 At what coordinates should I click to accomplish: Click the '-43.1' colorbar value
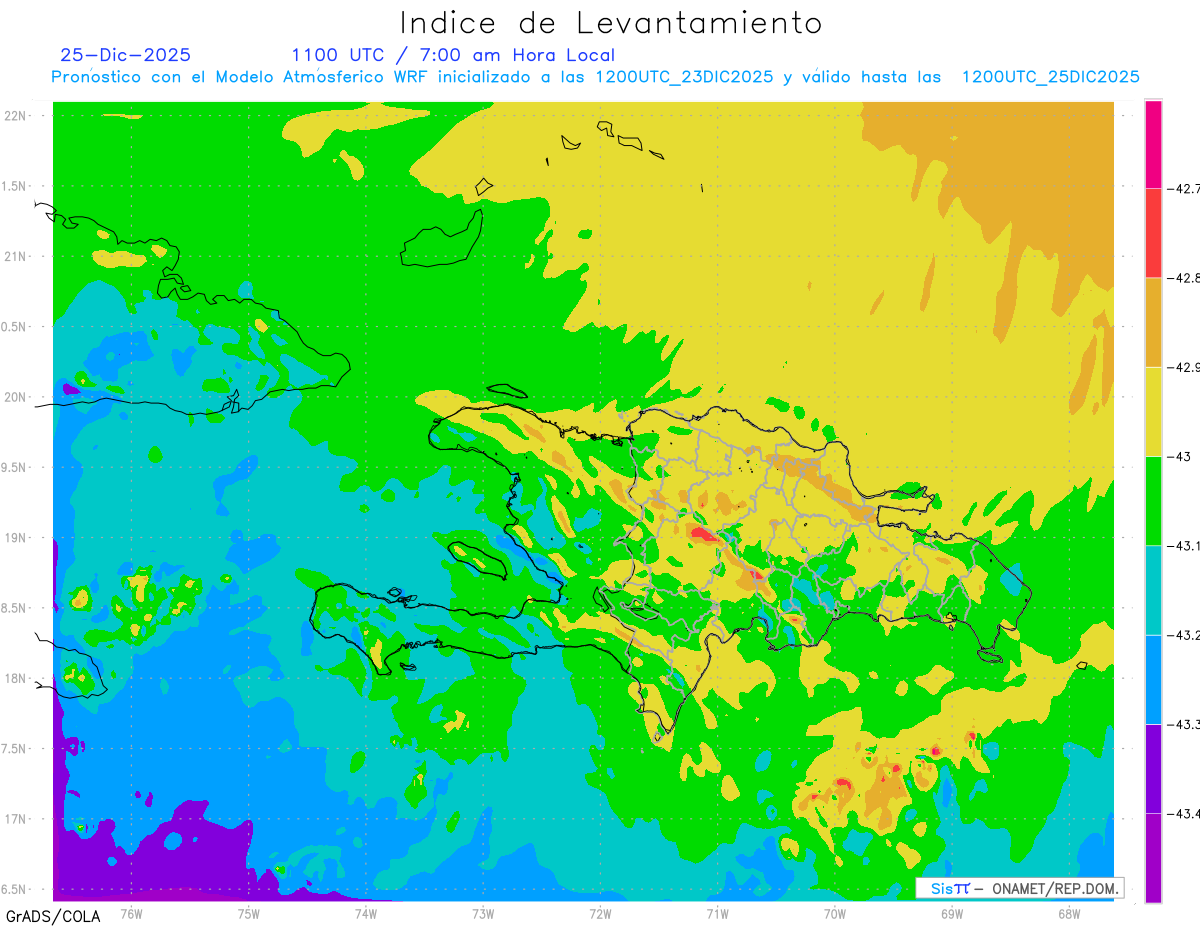pyautogui.click(x=1185, y=545)
